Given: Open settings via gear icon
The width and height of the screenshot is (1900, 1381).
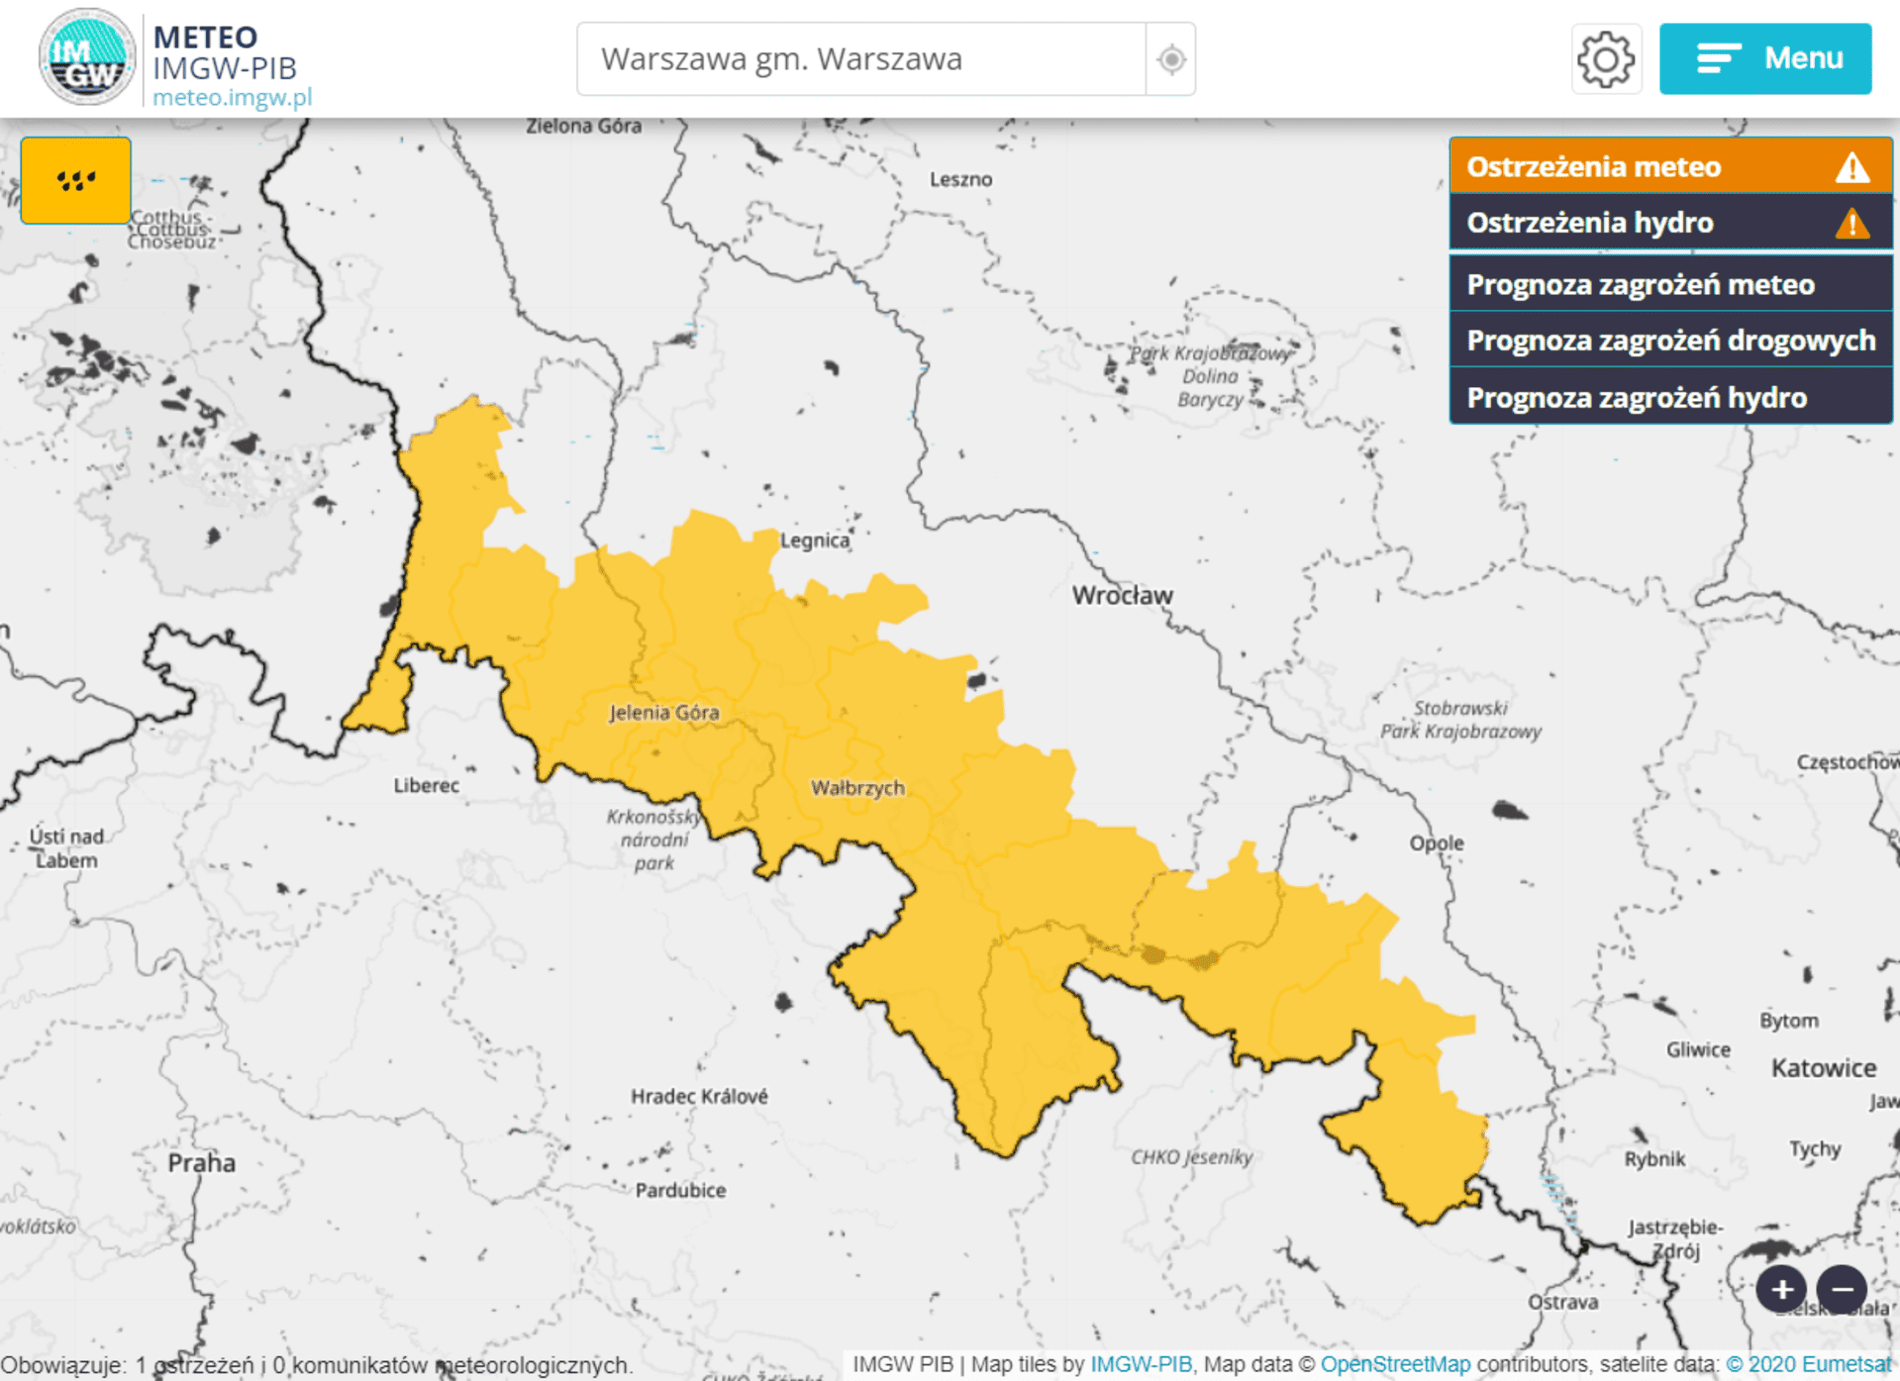Looking at the screenshot, I should point(1605,60).
